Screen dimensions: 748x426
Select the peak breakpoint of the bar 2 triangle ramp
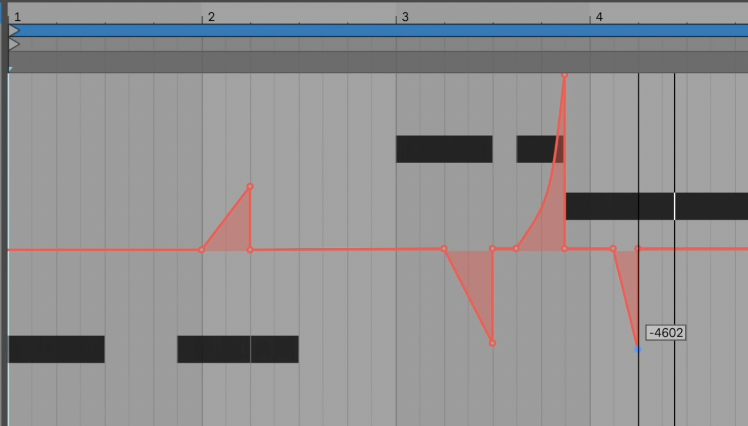pyautogui.click(x=250, y=187)
